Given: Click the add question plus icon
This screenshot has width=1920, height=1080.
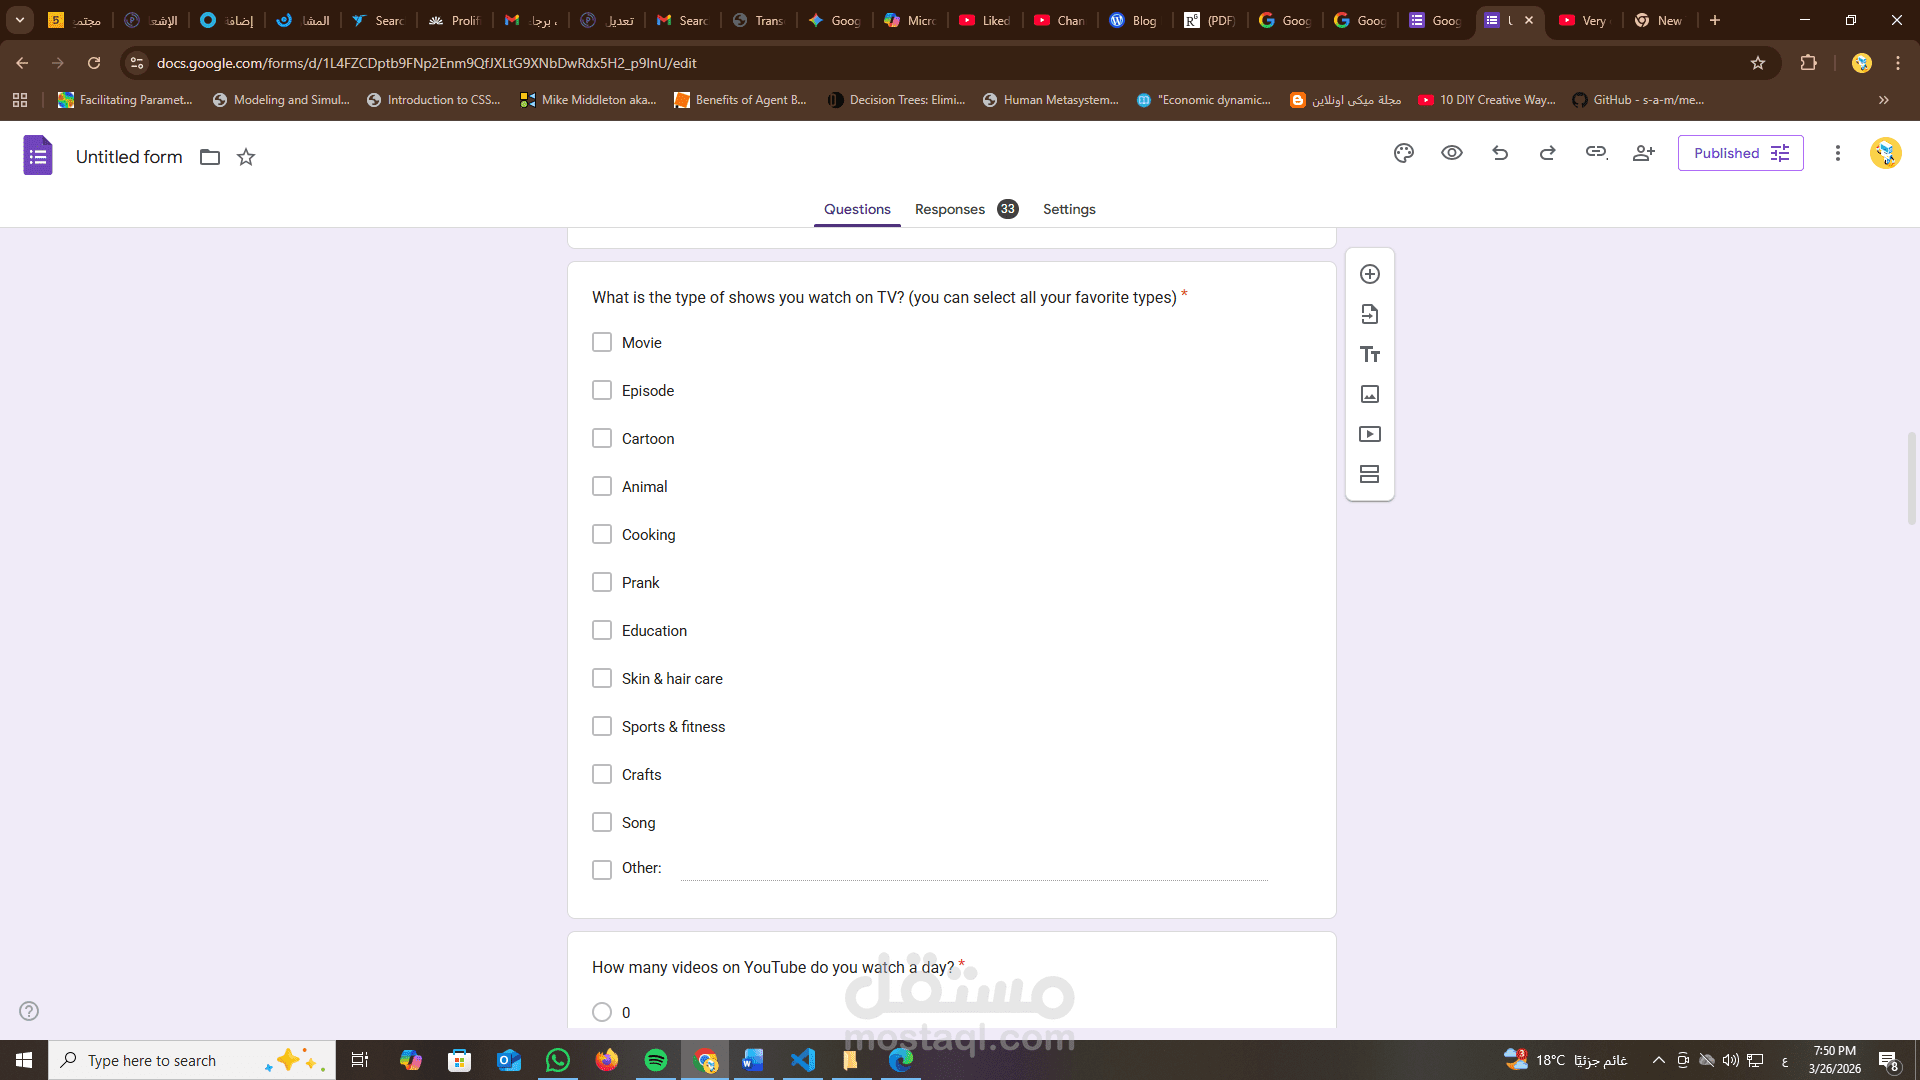Looking at the screenshot, I should point(1370,274).
